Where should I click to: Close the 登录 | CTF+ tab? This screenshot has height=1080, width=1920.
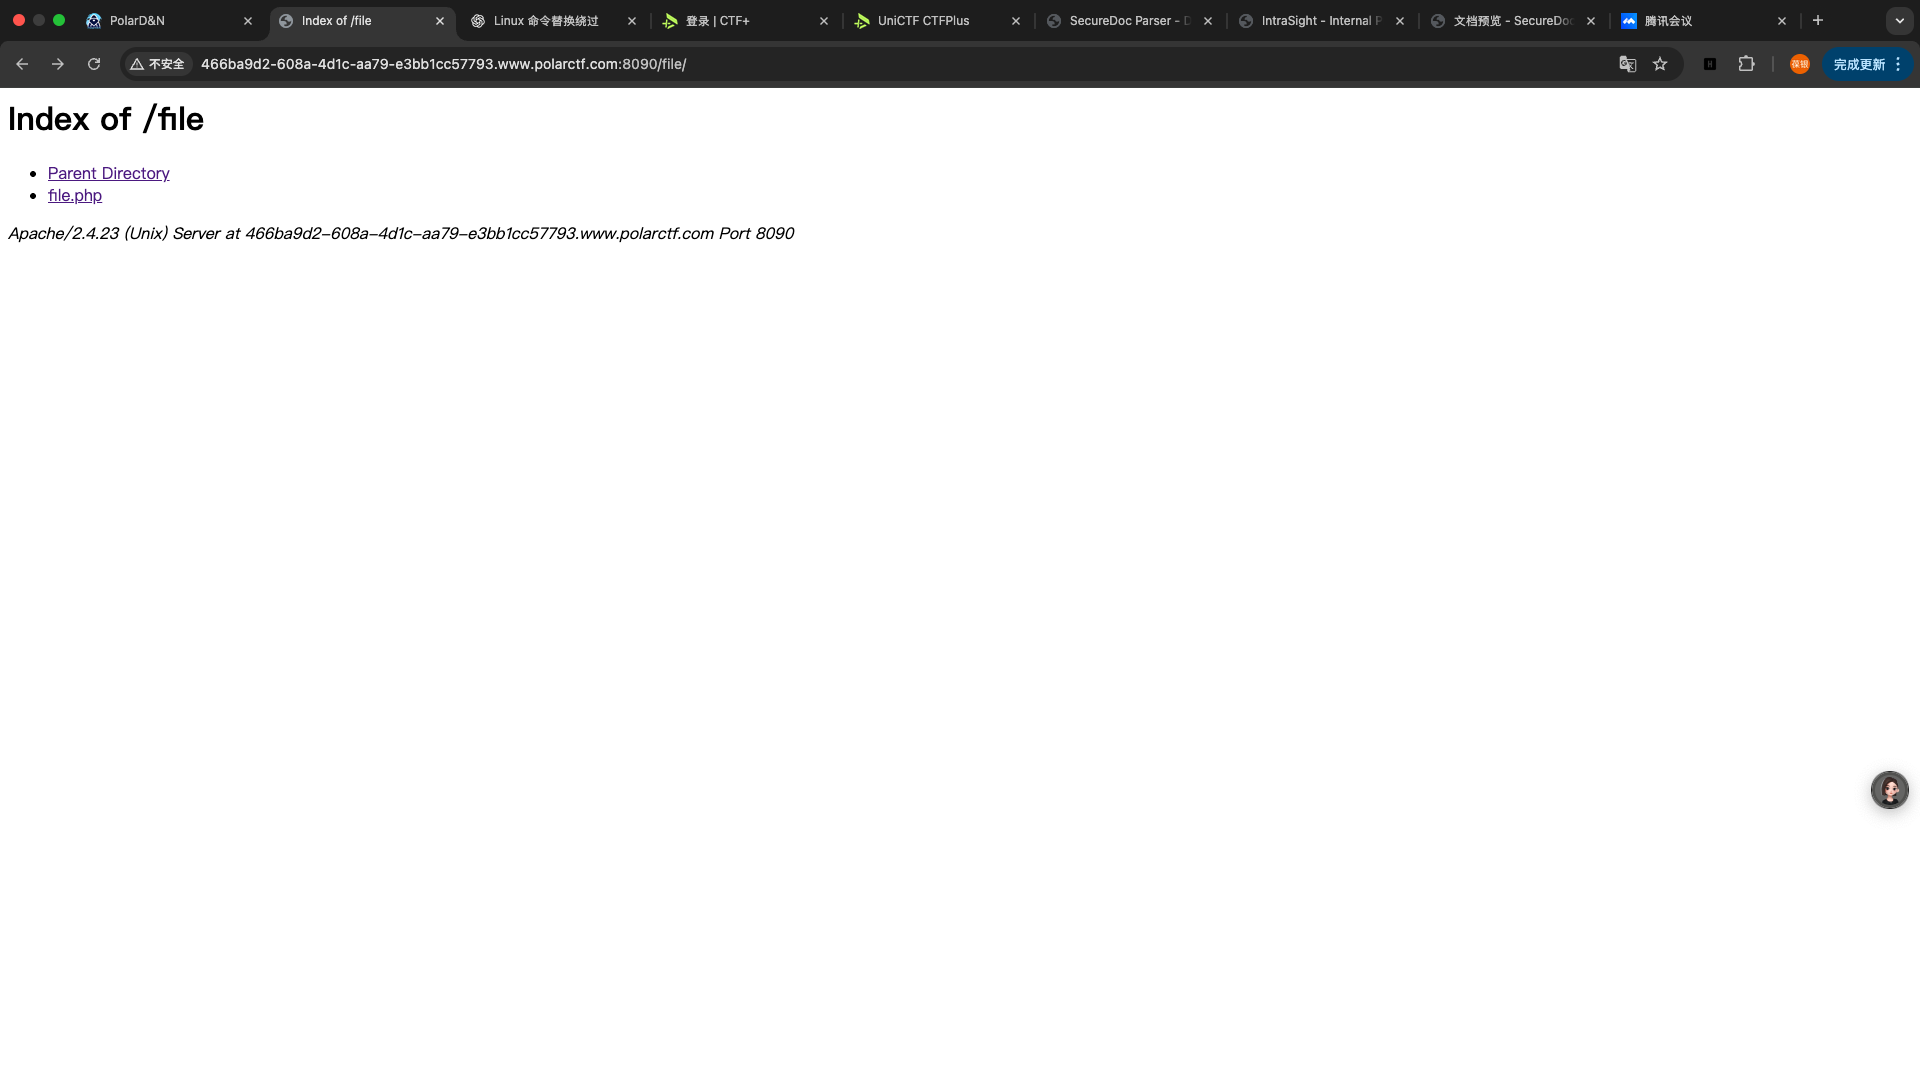pyautogui.click(x=824, y=21)
